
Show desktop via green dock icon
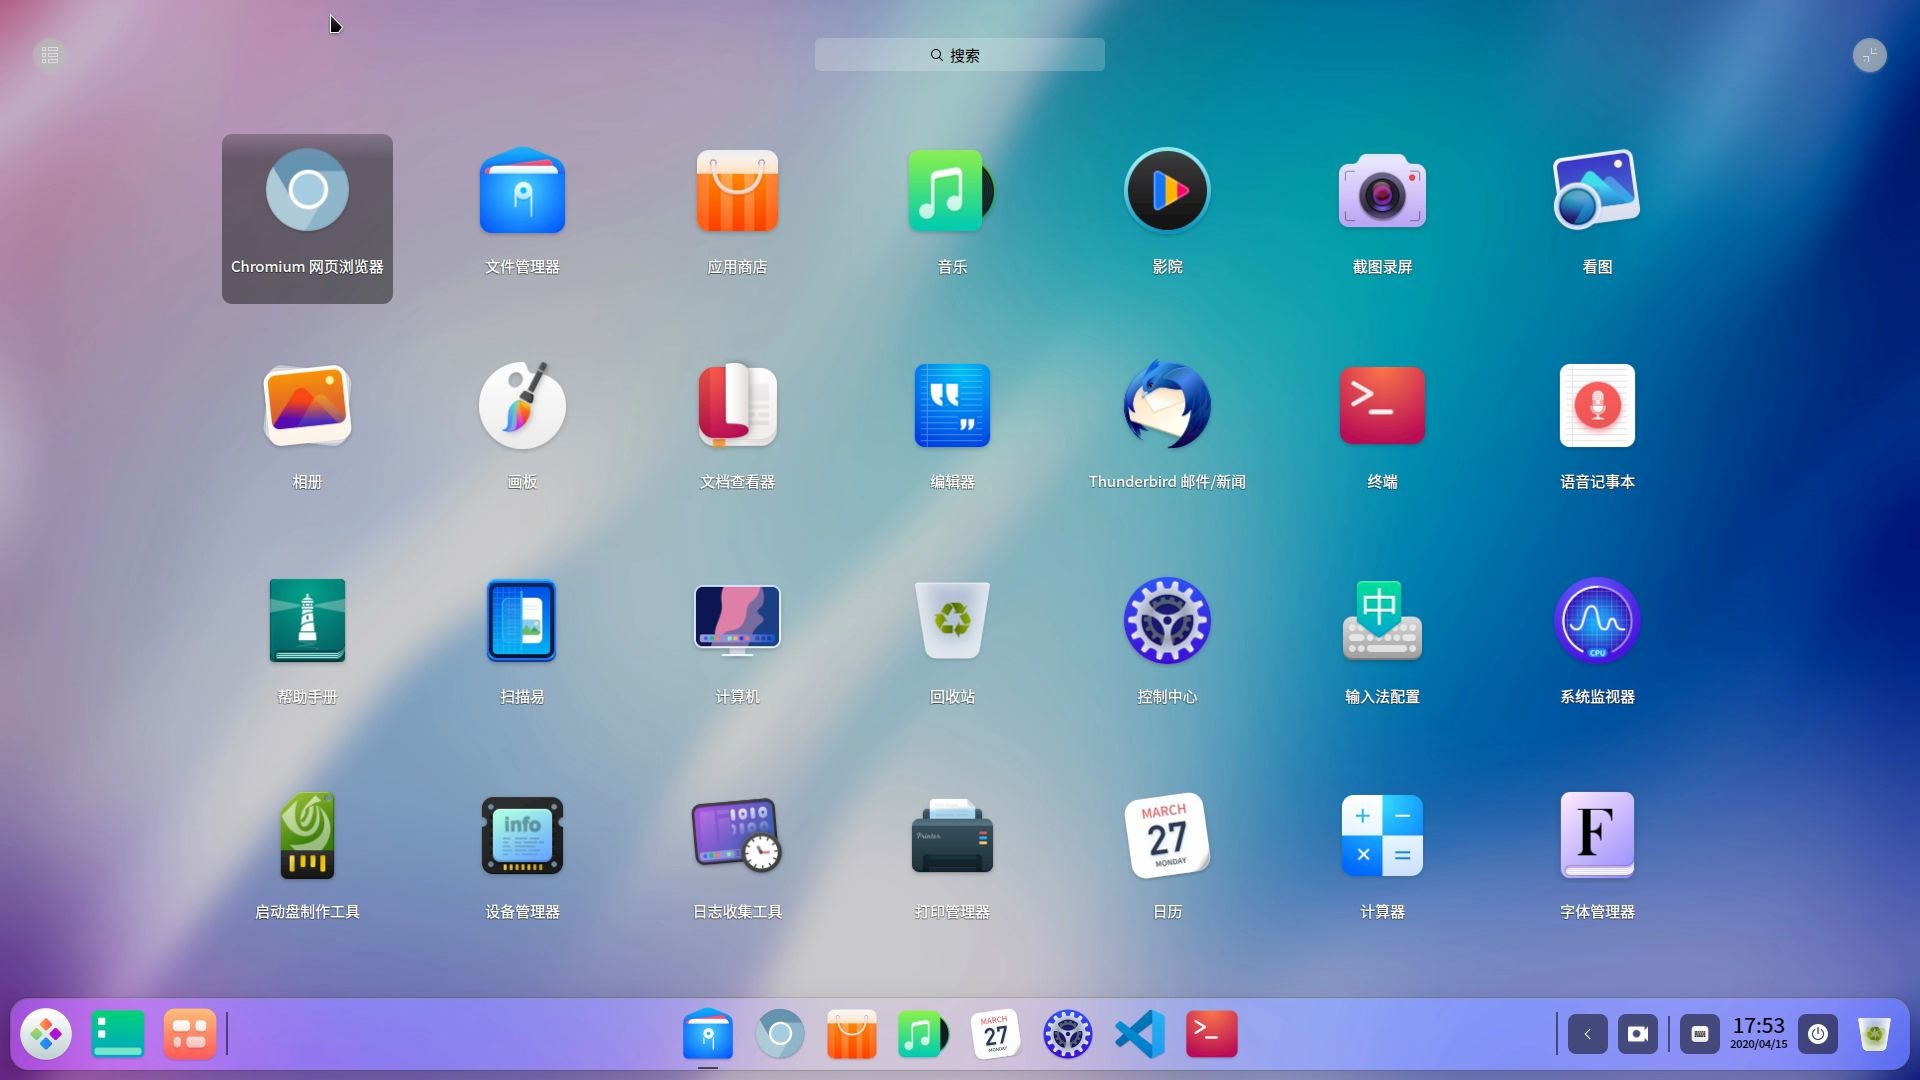pos(118,1034)
